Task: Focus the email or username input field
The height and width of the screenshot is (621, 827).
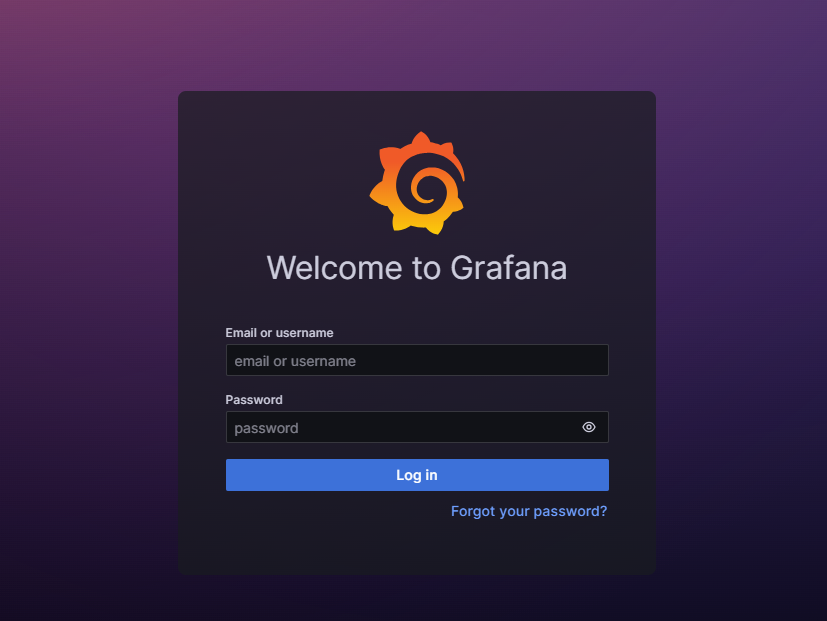Action: click(417, 360)
